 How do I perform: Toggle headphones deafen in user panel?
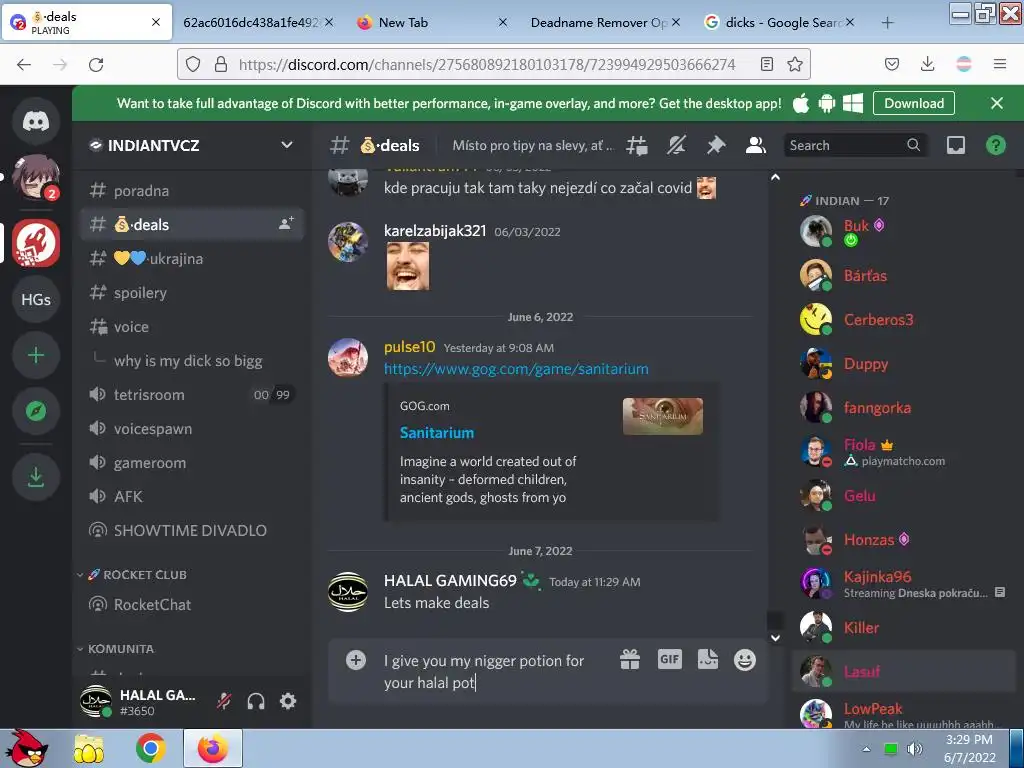point(256,701)
